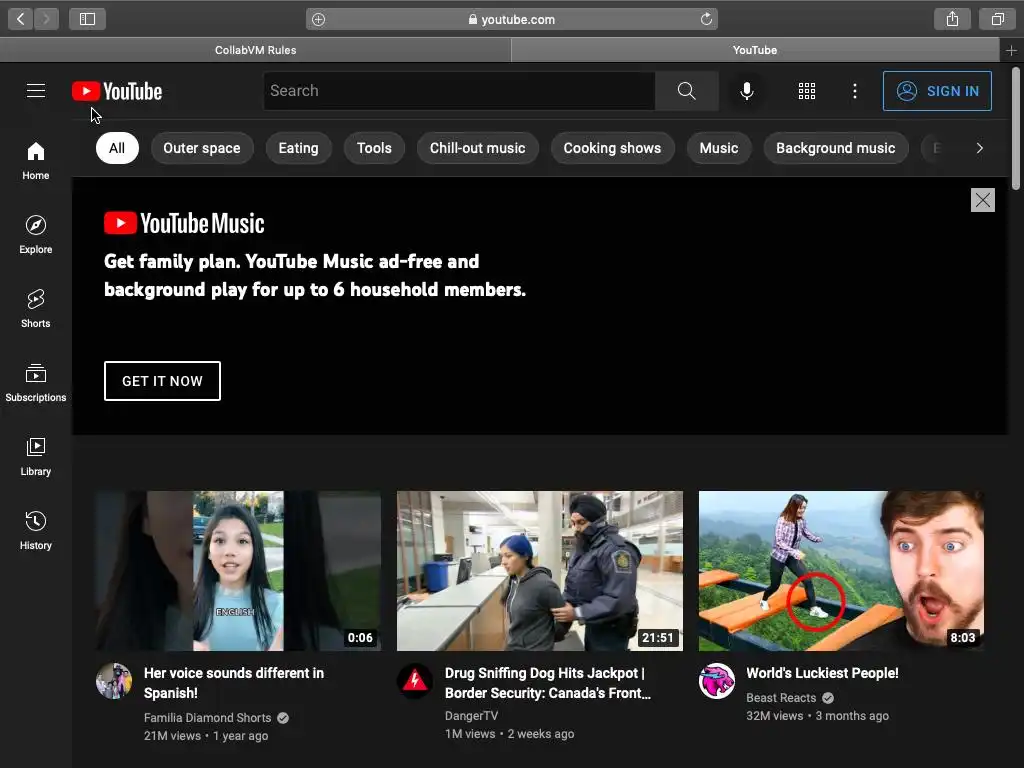Open DangerTV channel name
This screenshot has width=1024, height=768.
(x=472, y=716)
